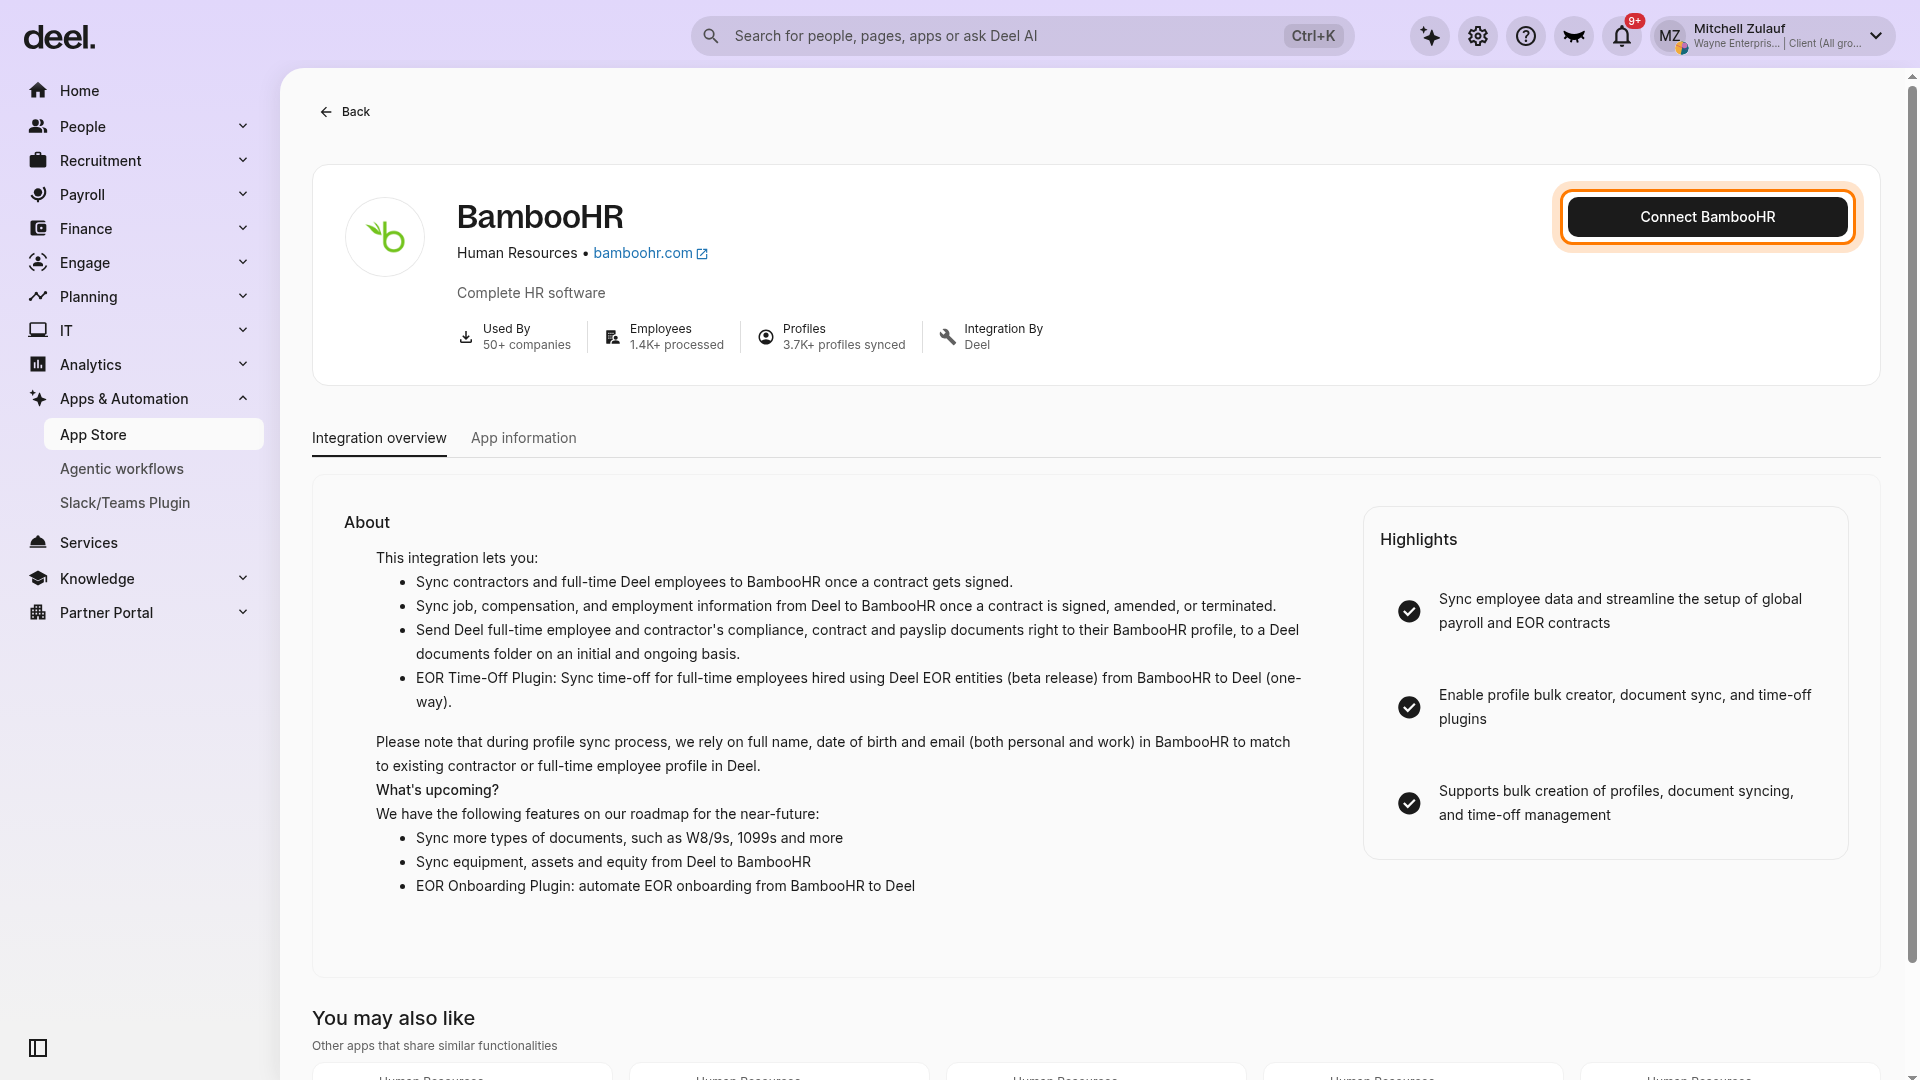Click the 'Profiles 3.7K+ profiles synced' stat
The image size is (1920, 1080).
click(x=831, y=337)
